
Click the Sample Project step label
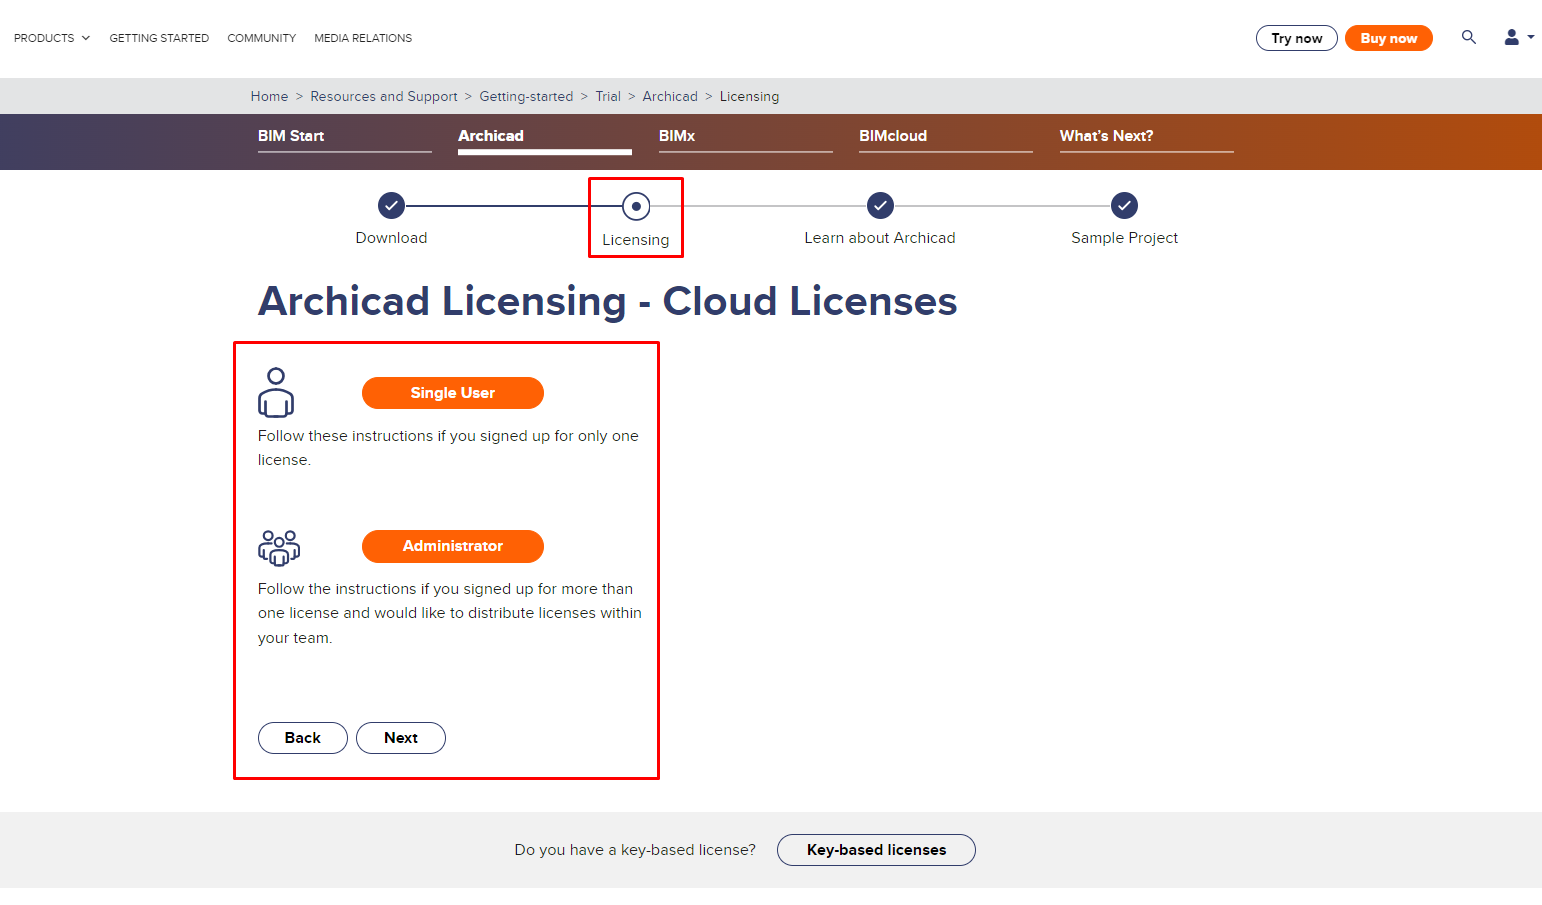(x=1124, y=238)
